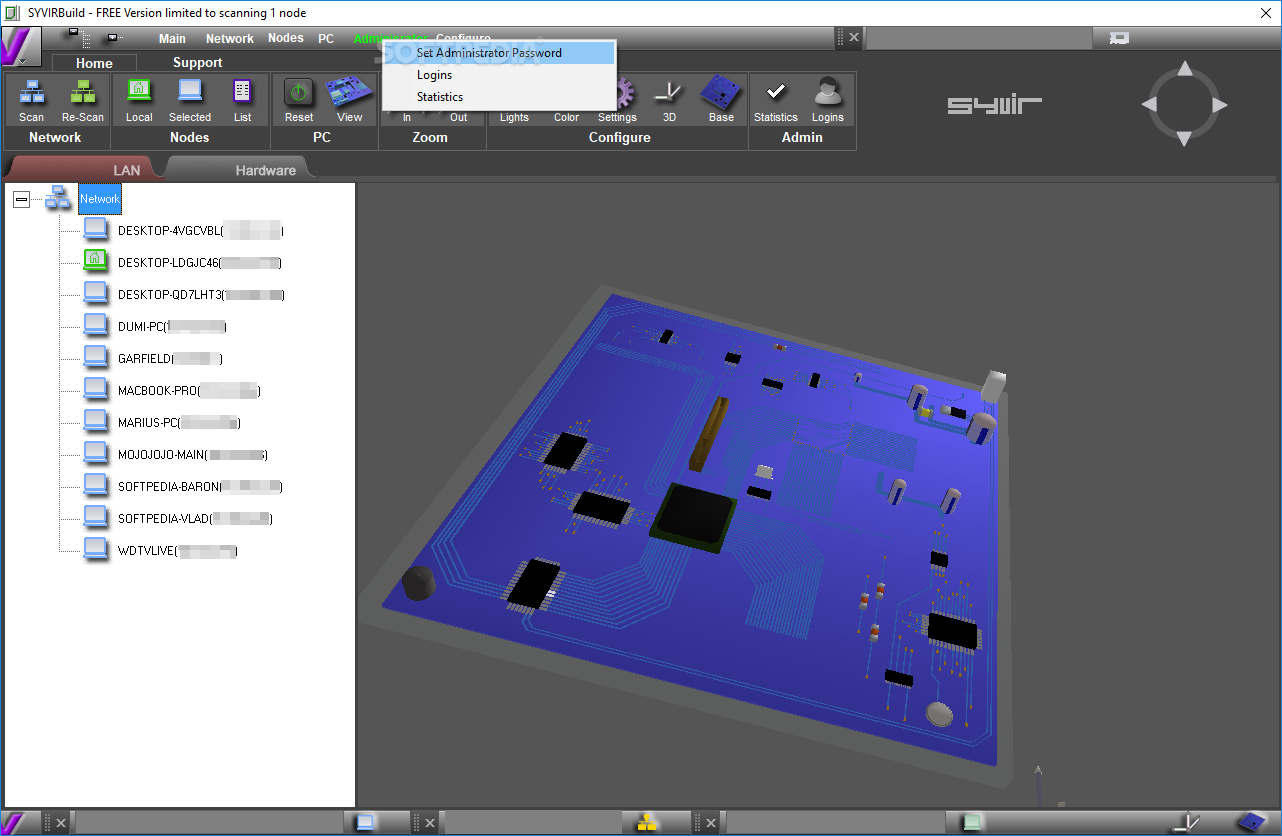
Task: Start a network Scan from the ribbon
Action: click(x=32, y=100)
